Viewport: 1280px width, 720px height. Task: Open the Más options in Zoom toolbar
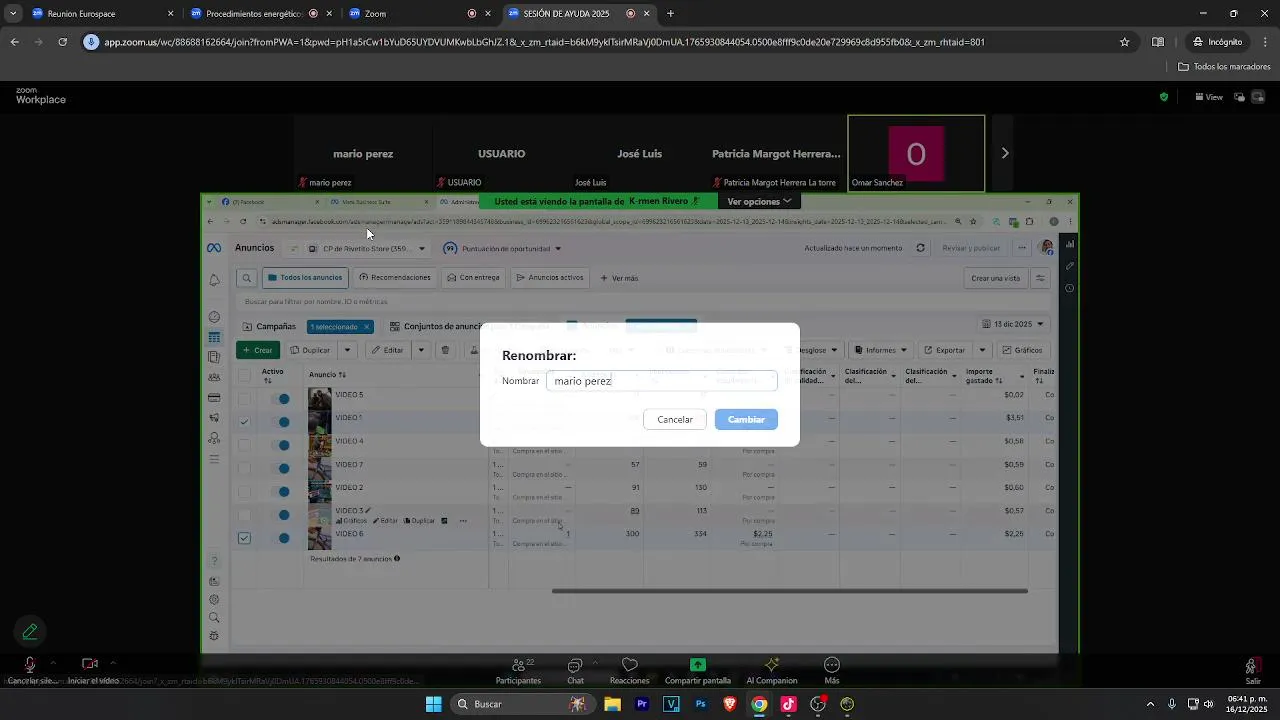pos(832,671)
